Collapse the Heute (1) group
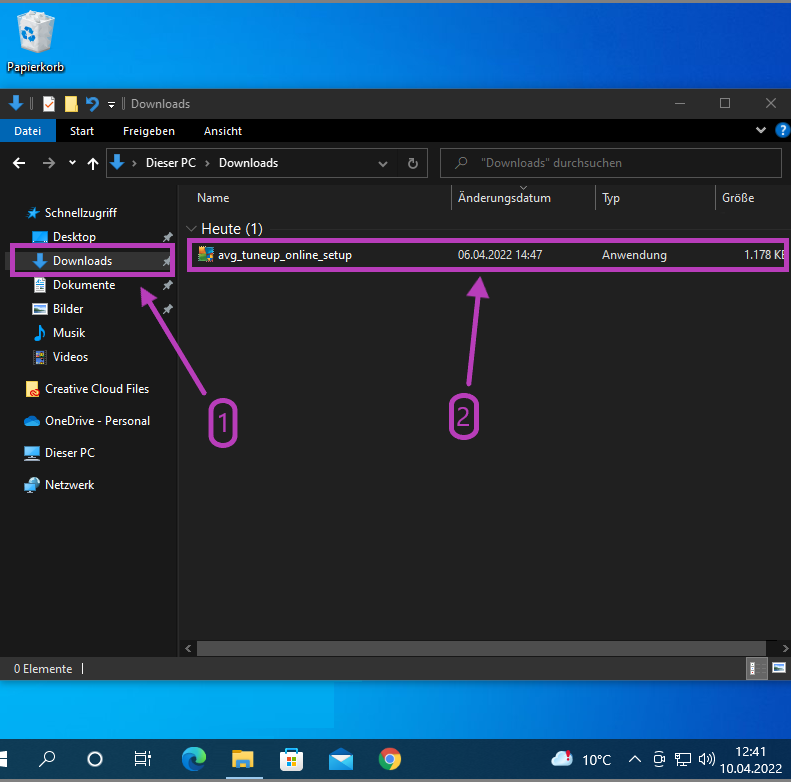This screenshot has height=782, width=791. [x=191, y=229]
